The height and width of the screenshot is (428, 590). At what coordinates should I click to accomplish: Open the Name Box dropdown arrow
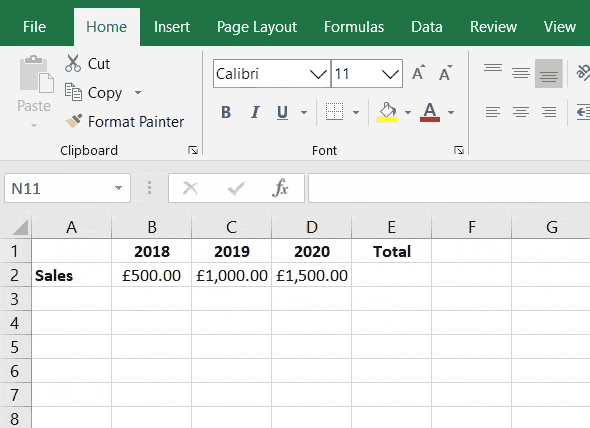point(119,188)
